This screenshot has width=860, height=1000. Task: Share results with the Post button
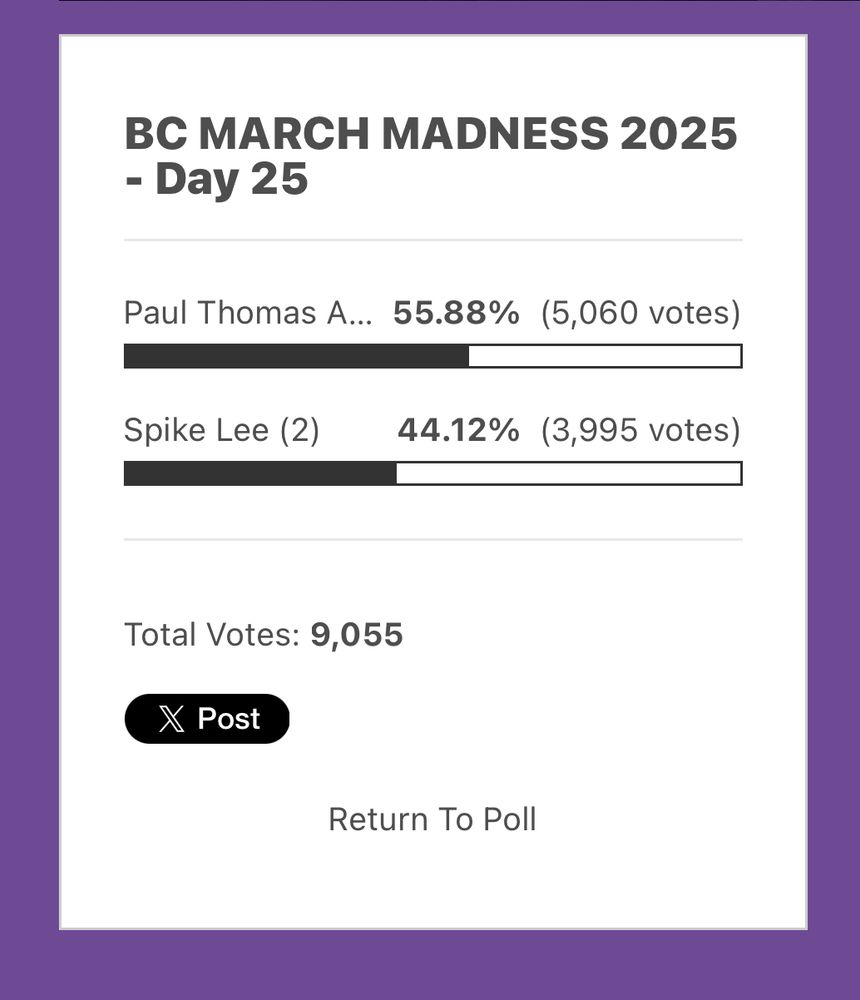(x=207, y=719)
